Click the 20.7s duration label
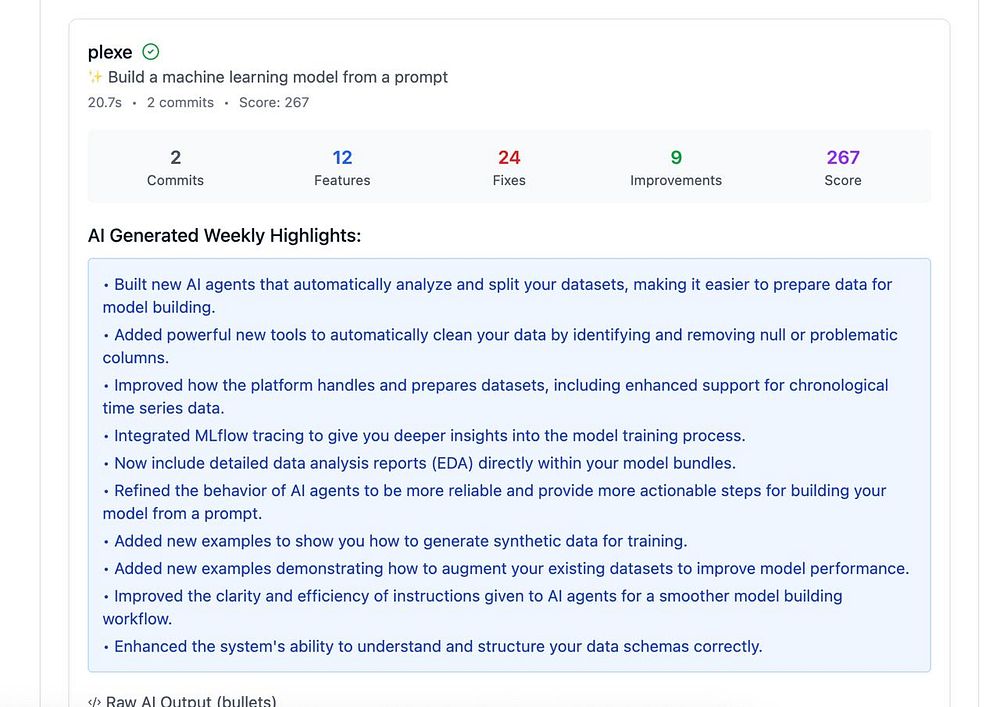 tap(105, 102)
